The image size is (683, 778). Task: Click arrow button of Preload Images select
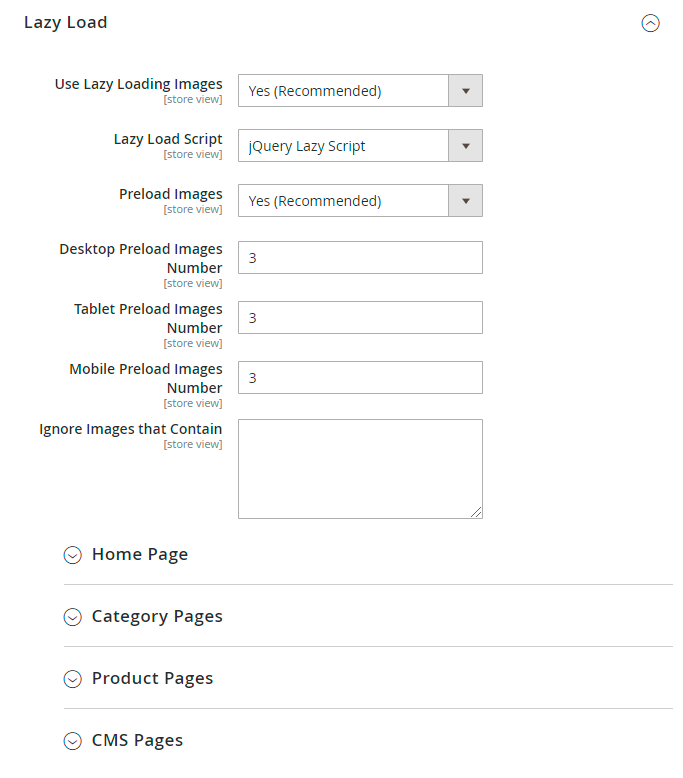tap(465, 201)
